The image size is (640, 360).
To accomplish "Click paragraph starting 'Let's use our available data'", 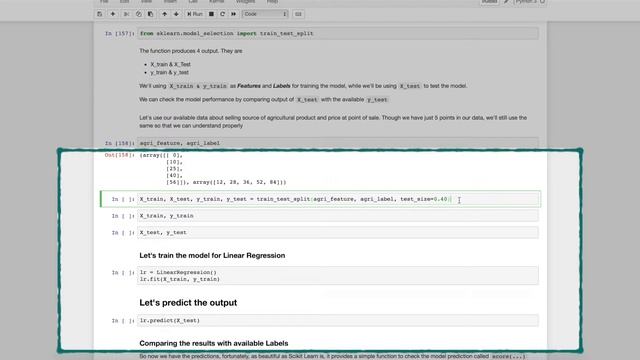I will 333,122.
